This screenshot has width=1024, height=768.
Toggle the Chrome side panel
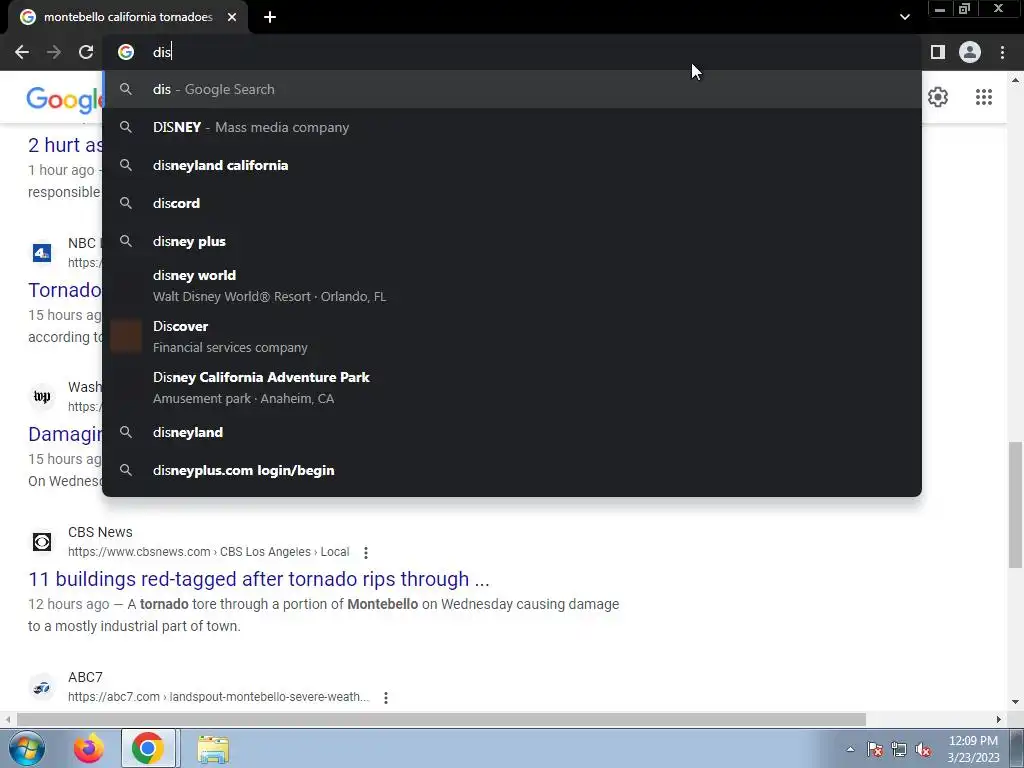click(x=938, y=52)
